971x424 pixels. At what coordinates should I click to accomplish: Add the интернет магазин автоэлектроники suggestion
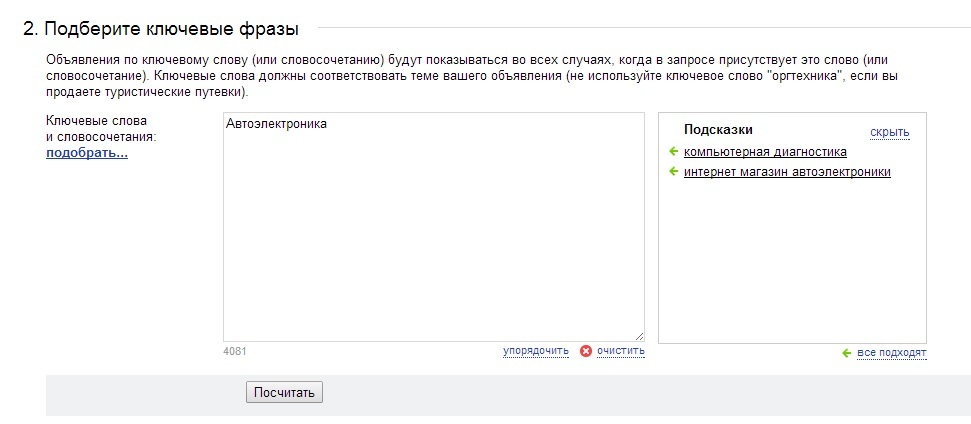(787, 171)
